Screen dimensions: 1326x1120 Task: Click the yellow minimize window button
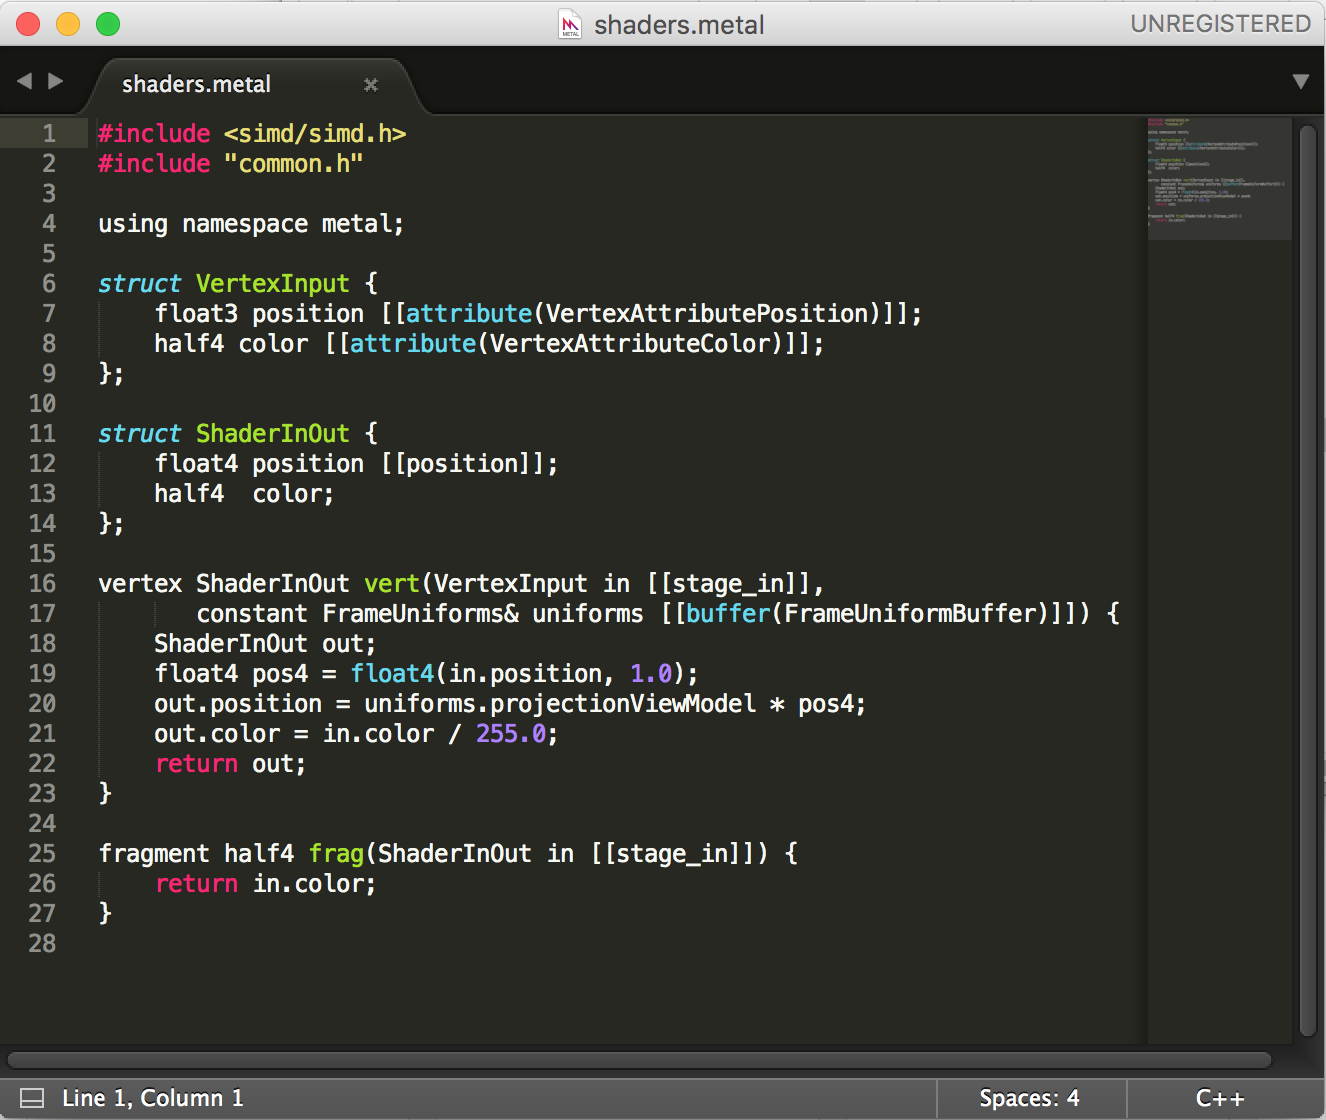tap(68, 24)
